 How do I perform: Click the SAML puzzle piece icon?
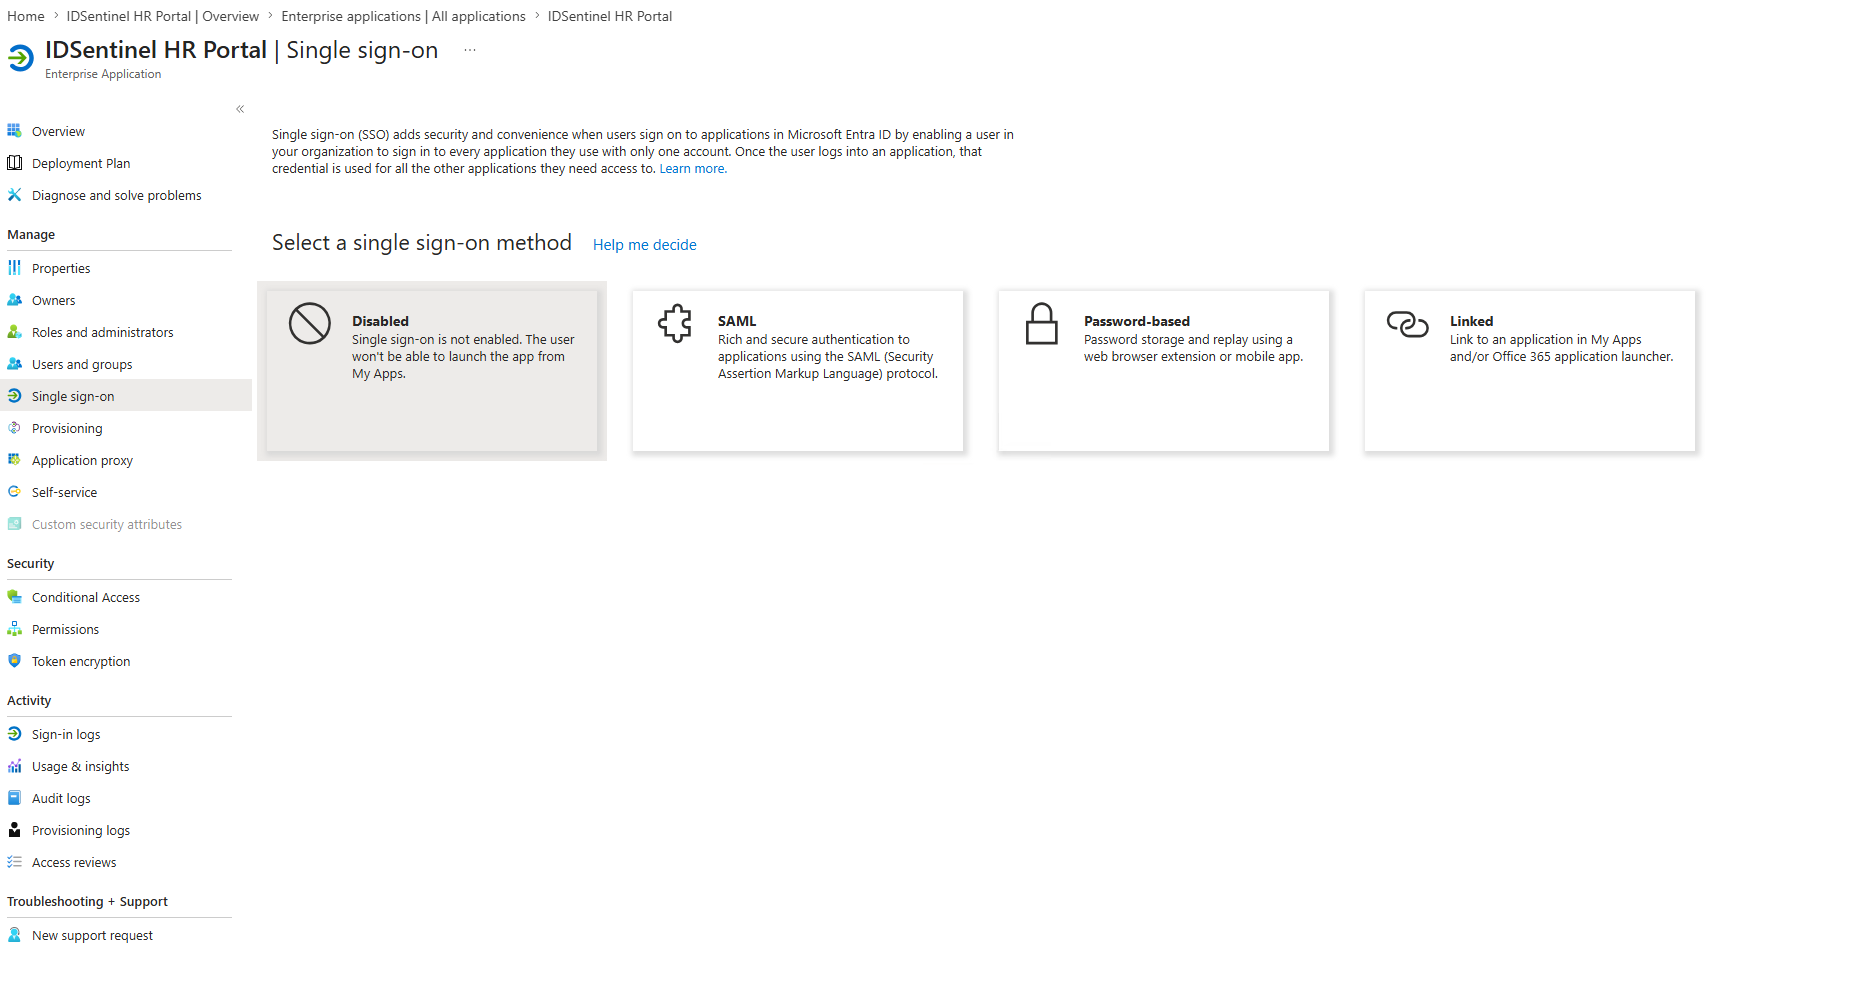pyautogui.click(x=675, y=323)
